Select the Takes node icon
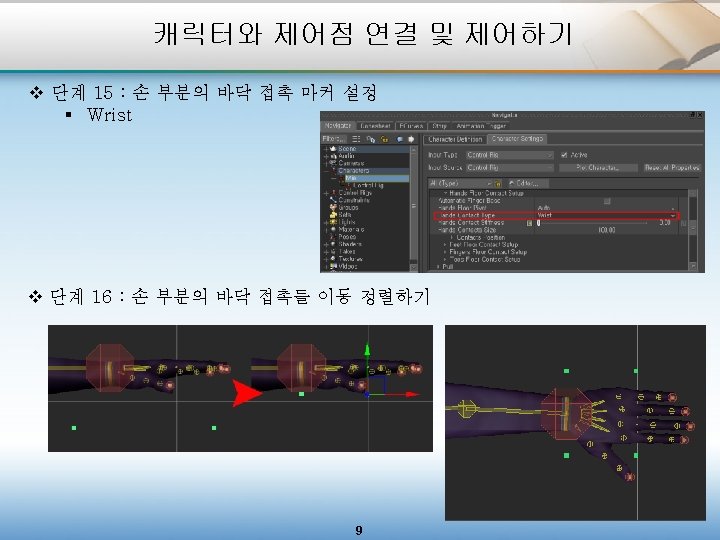The height and width of the screenshot is (540, 720). pos(333,252)
